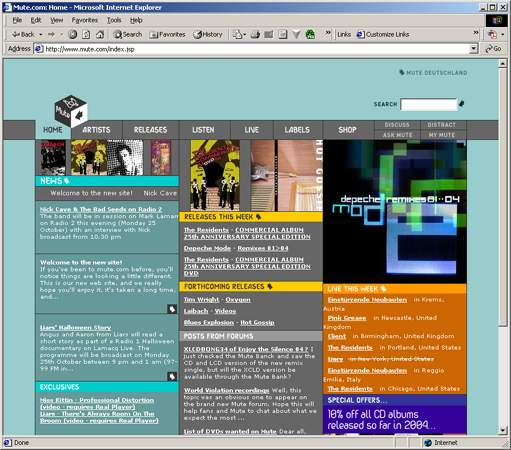Open the DISCUSS link in top navigation
Screen dimensions: 511x450
(397, 125)
